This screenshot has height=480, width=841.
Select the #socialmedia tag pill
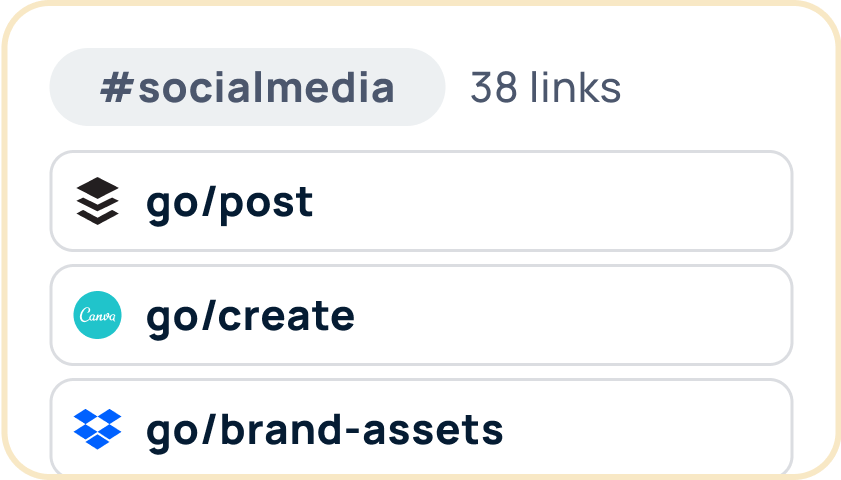coord(246,88)
